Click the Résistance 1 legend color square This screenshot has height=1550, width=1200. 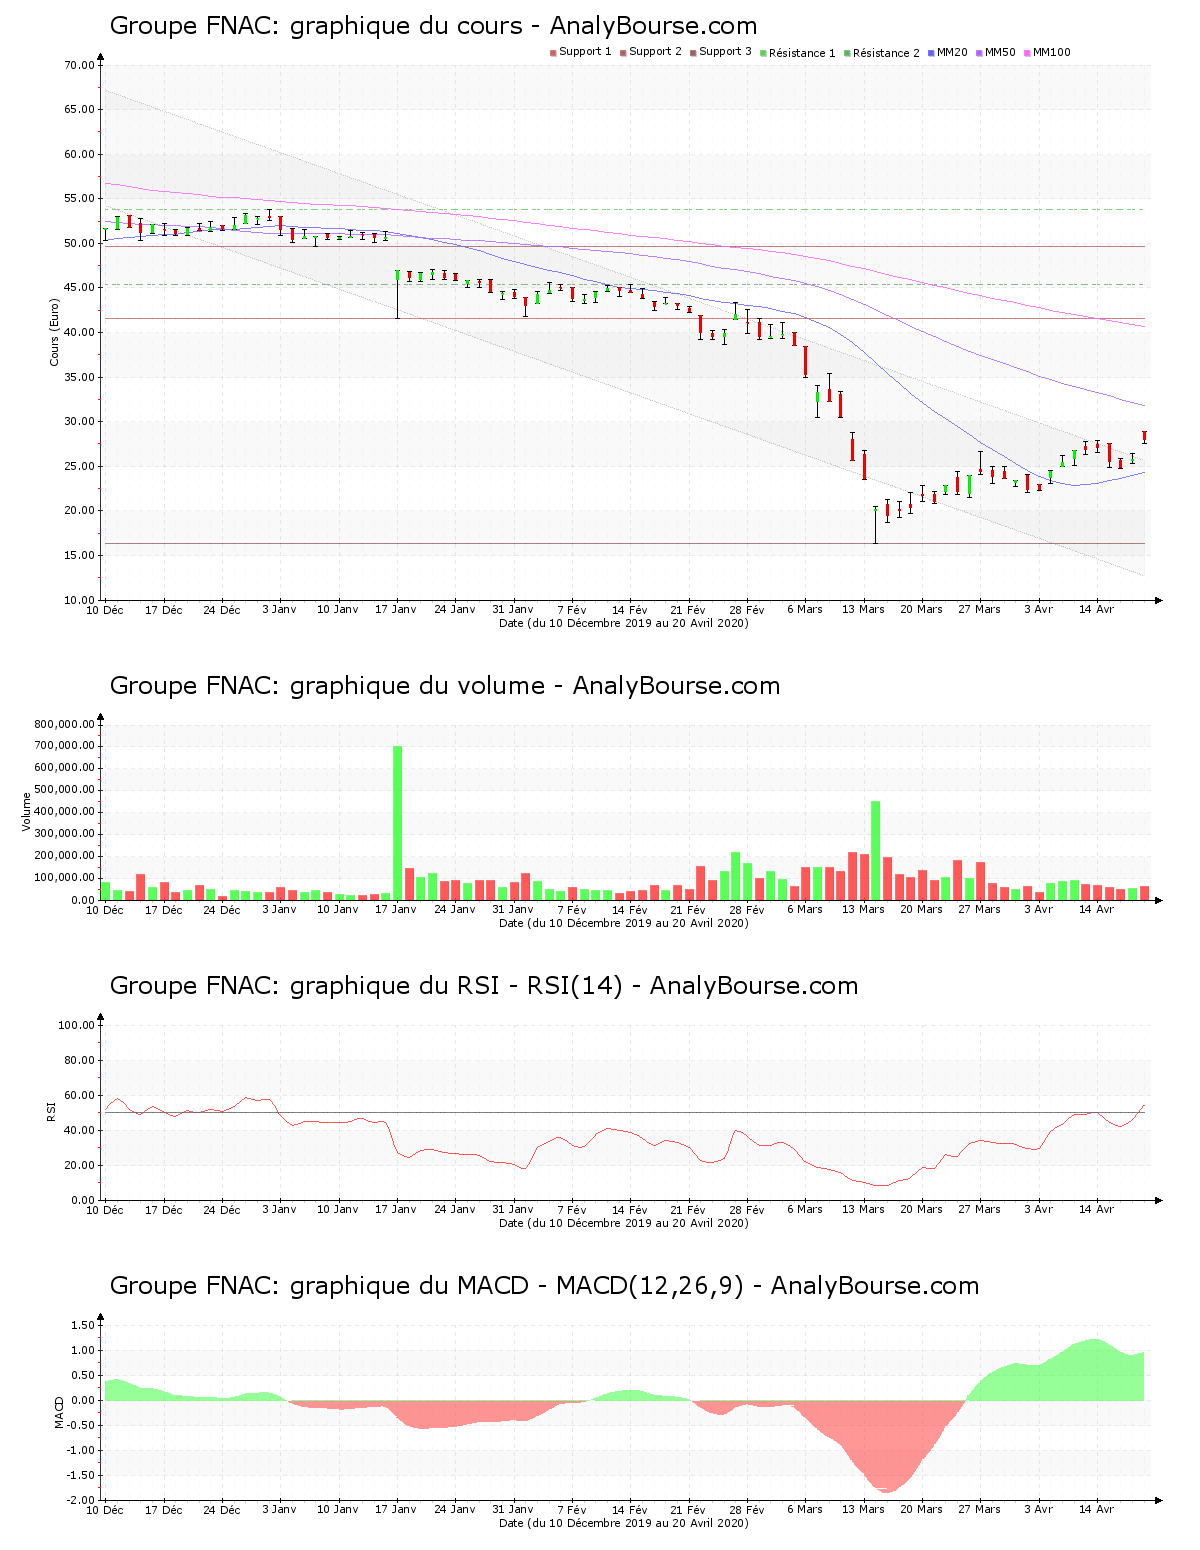[x=763, y=53]
